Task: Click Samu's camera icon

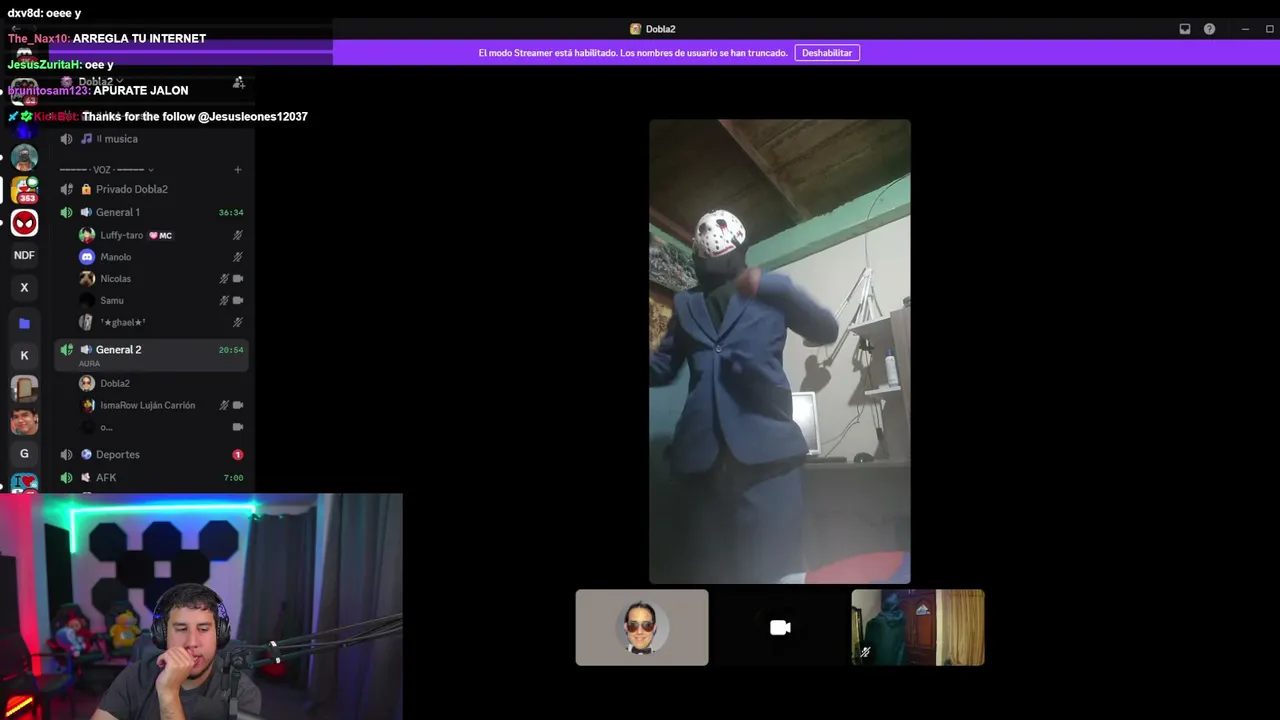Action: pyautogui.click(x=238, y=300)
